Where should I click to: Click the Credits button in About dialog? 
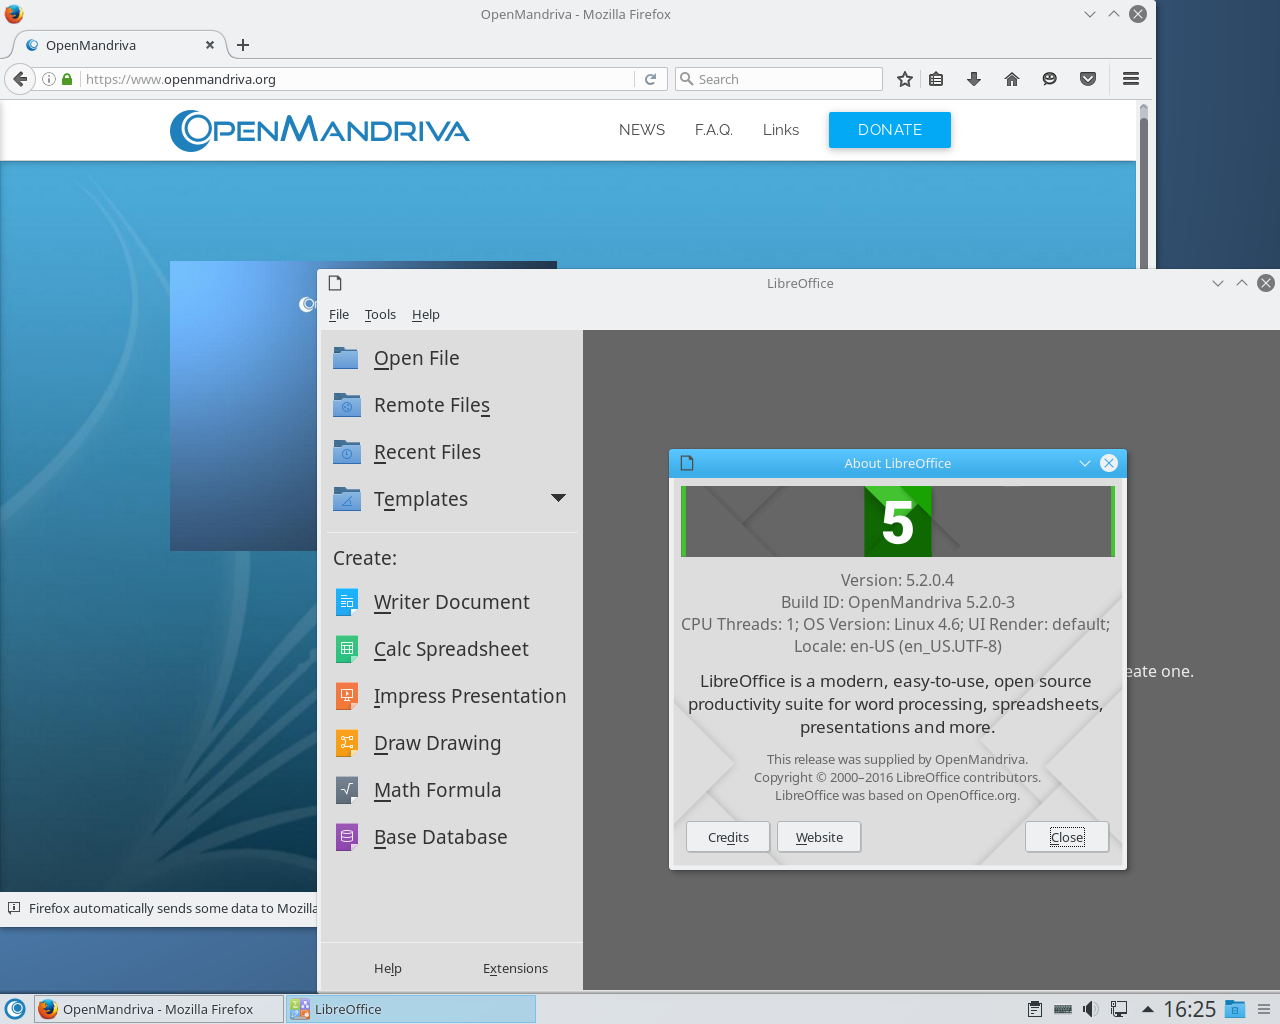click(728, 837)
